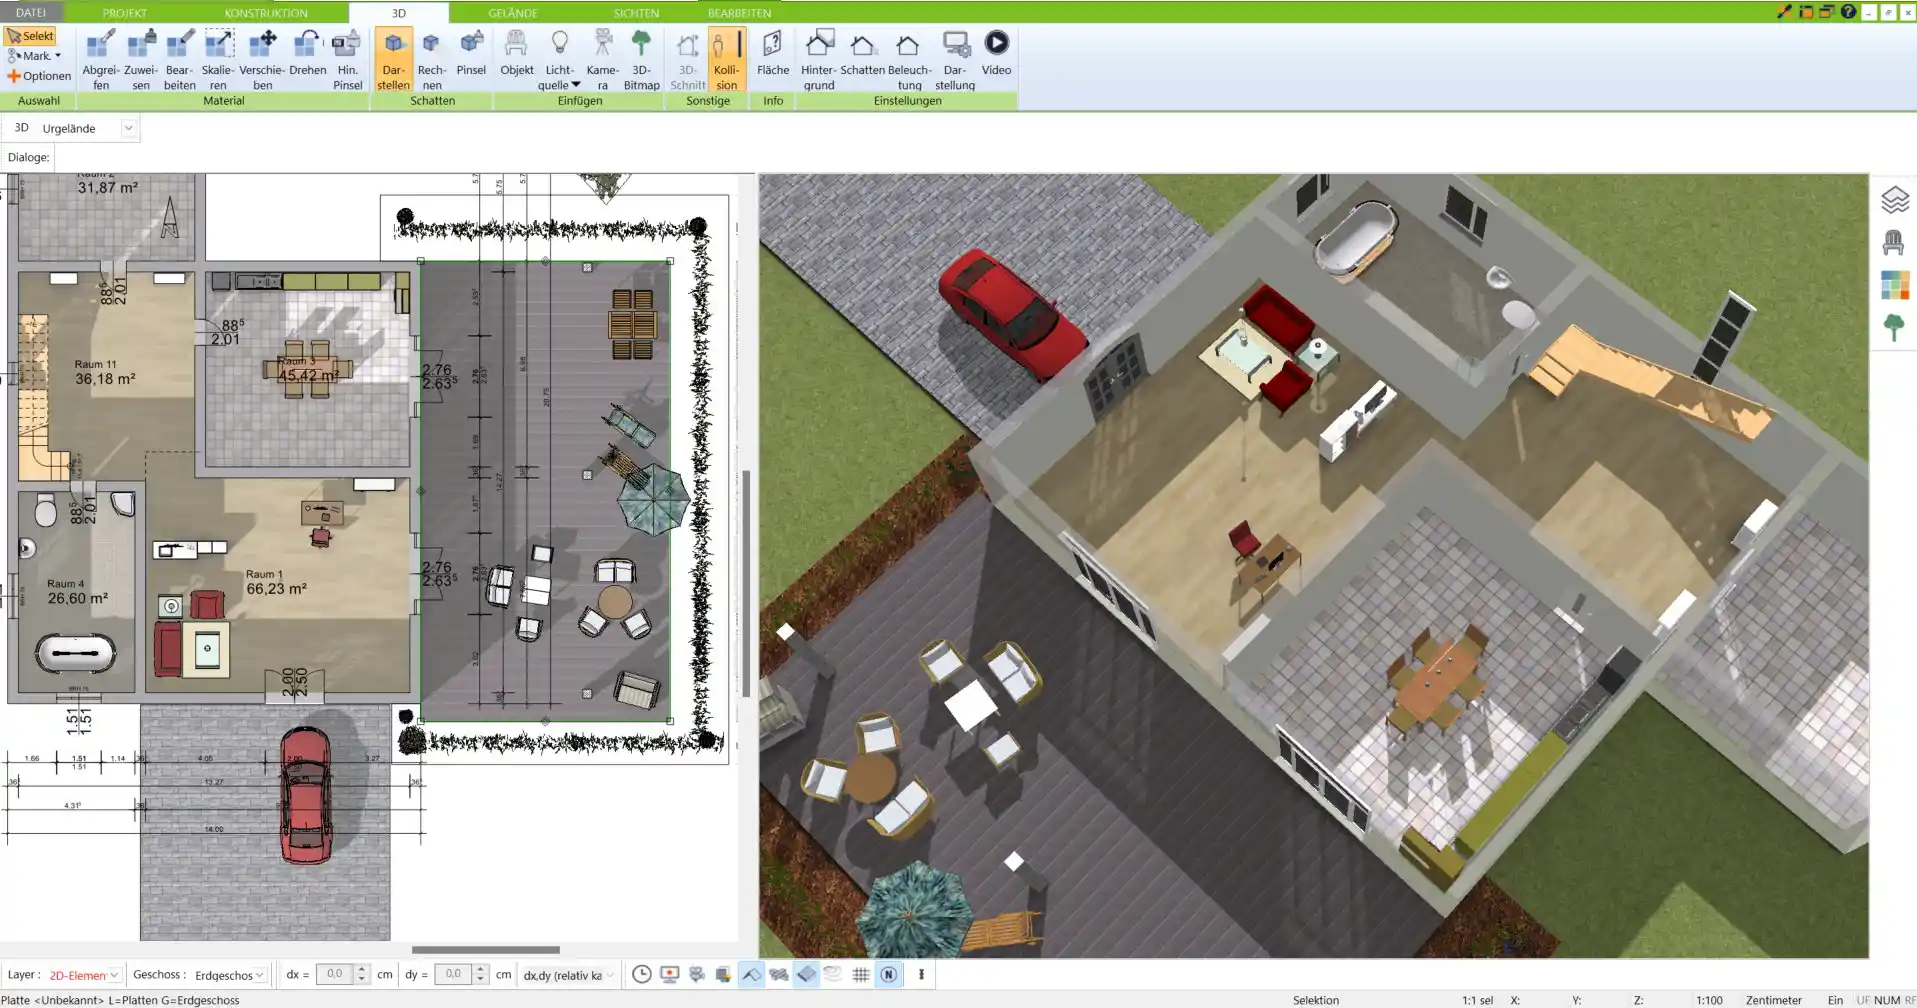Viewport: 1917px width, 1008px height.
Task: Open the color materials catalog on sidebar
Action: coord(1894,285)
